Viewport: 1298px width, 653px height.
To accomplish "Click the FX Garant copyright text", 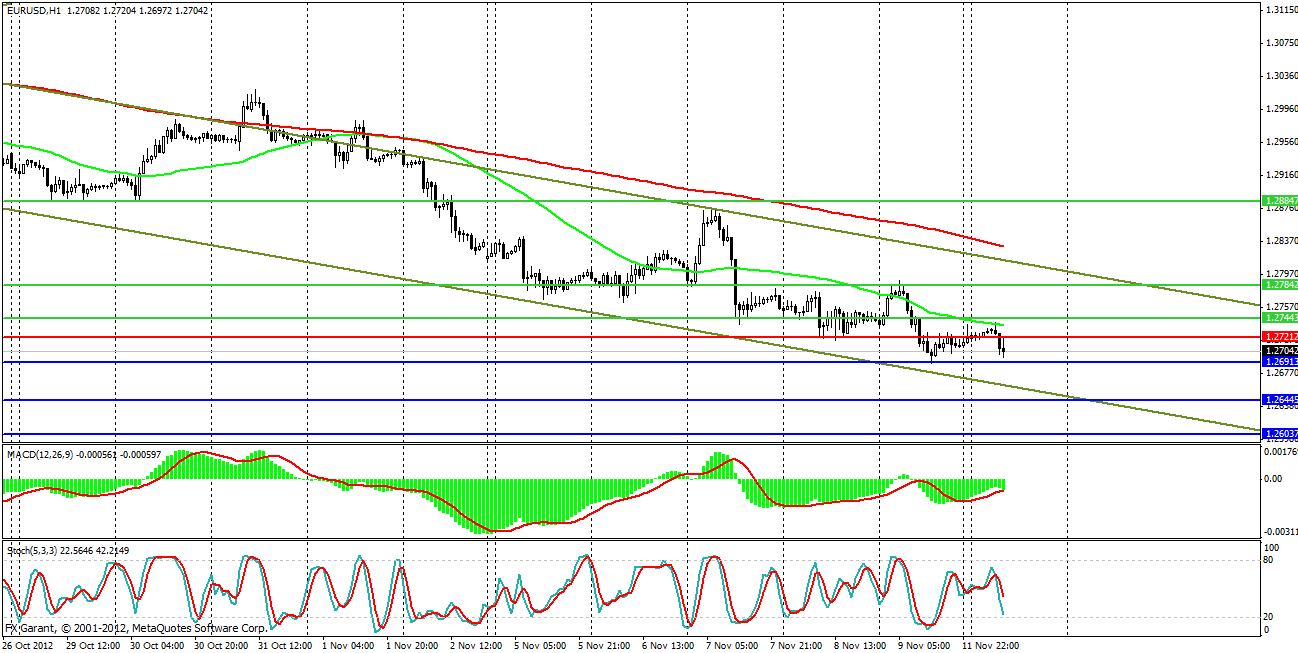I will click(x=136, y=628).
